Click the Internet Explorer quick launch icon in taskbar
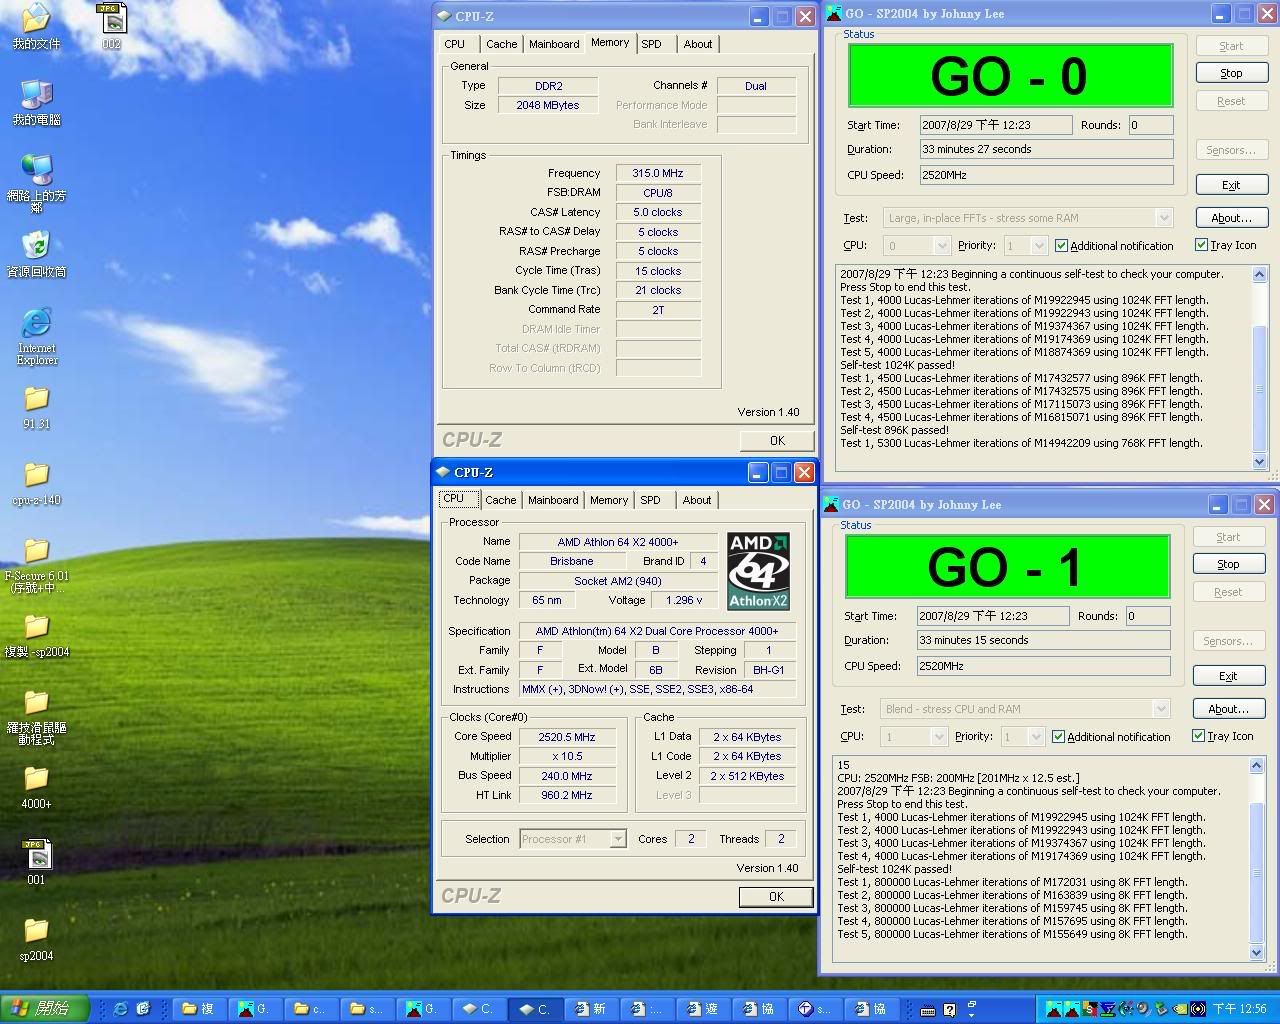 (121, 1009)
